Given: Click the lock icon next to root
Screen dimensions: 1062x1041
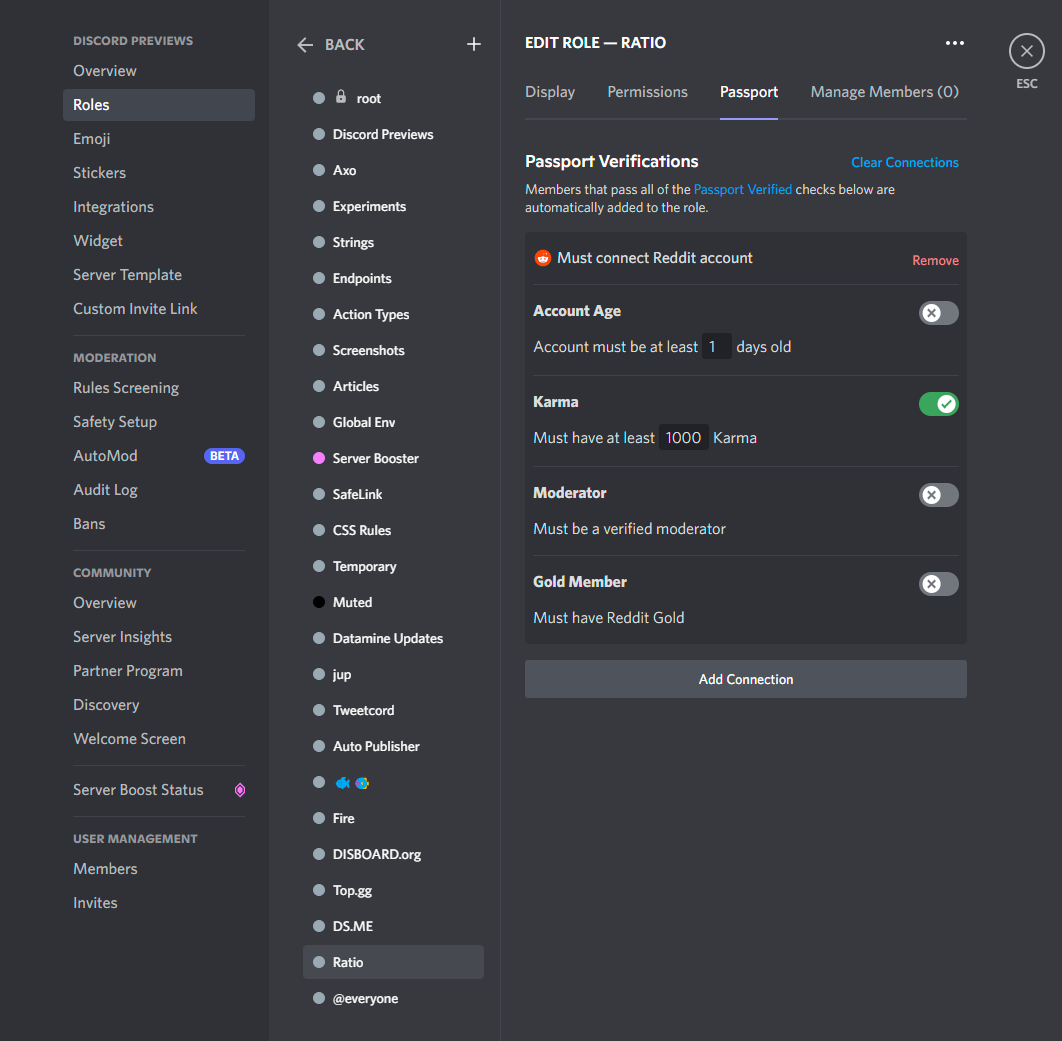Looking at the screenshot, I should coord(341,97).
